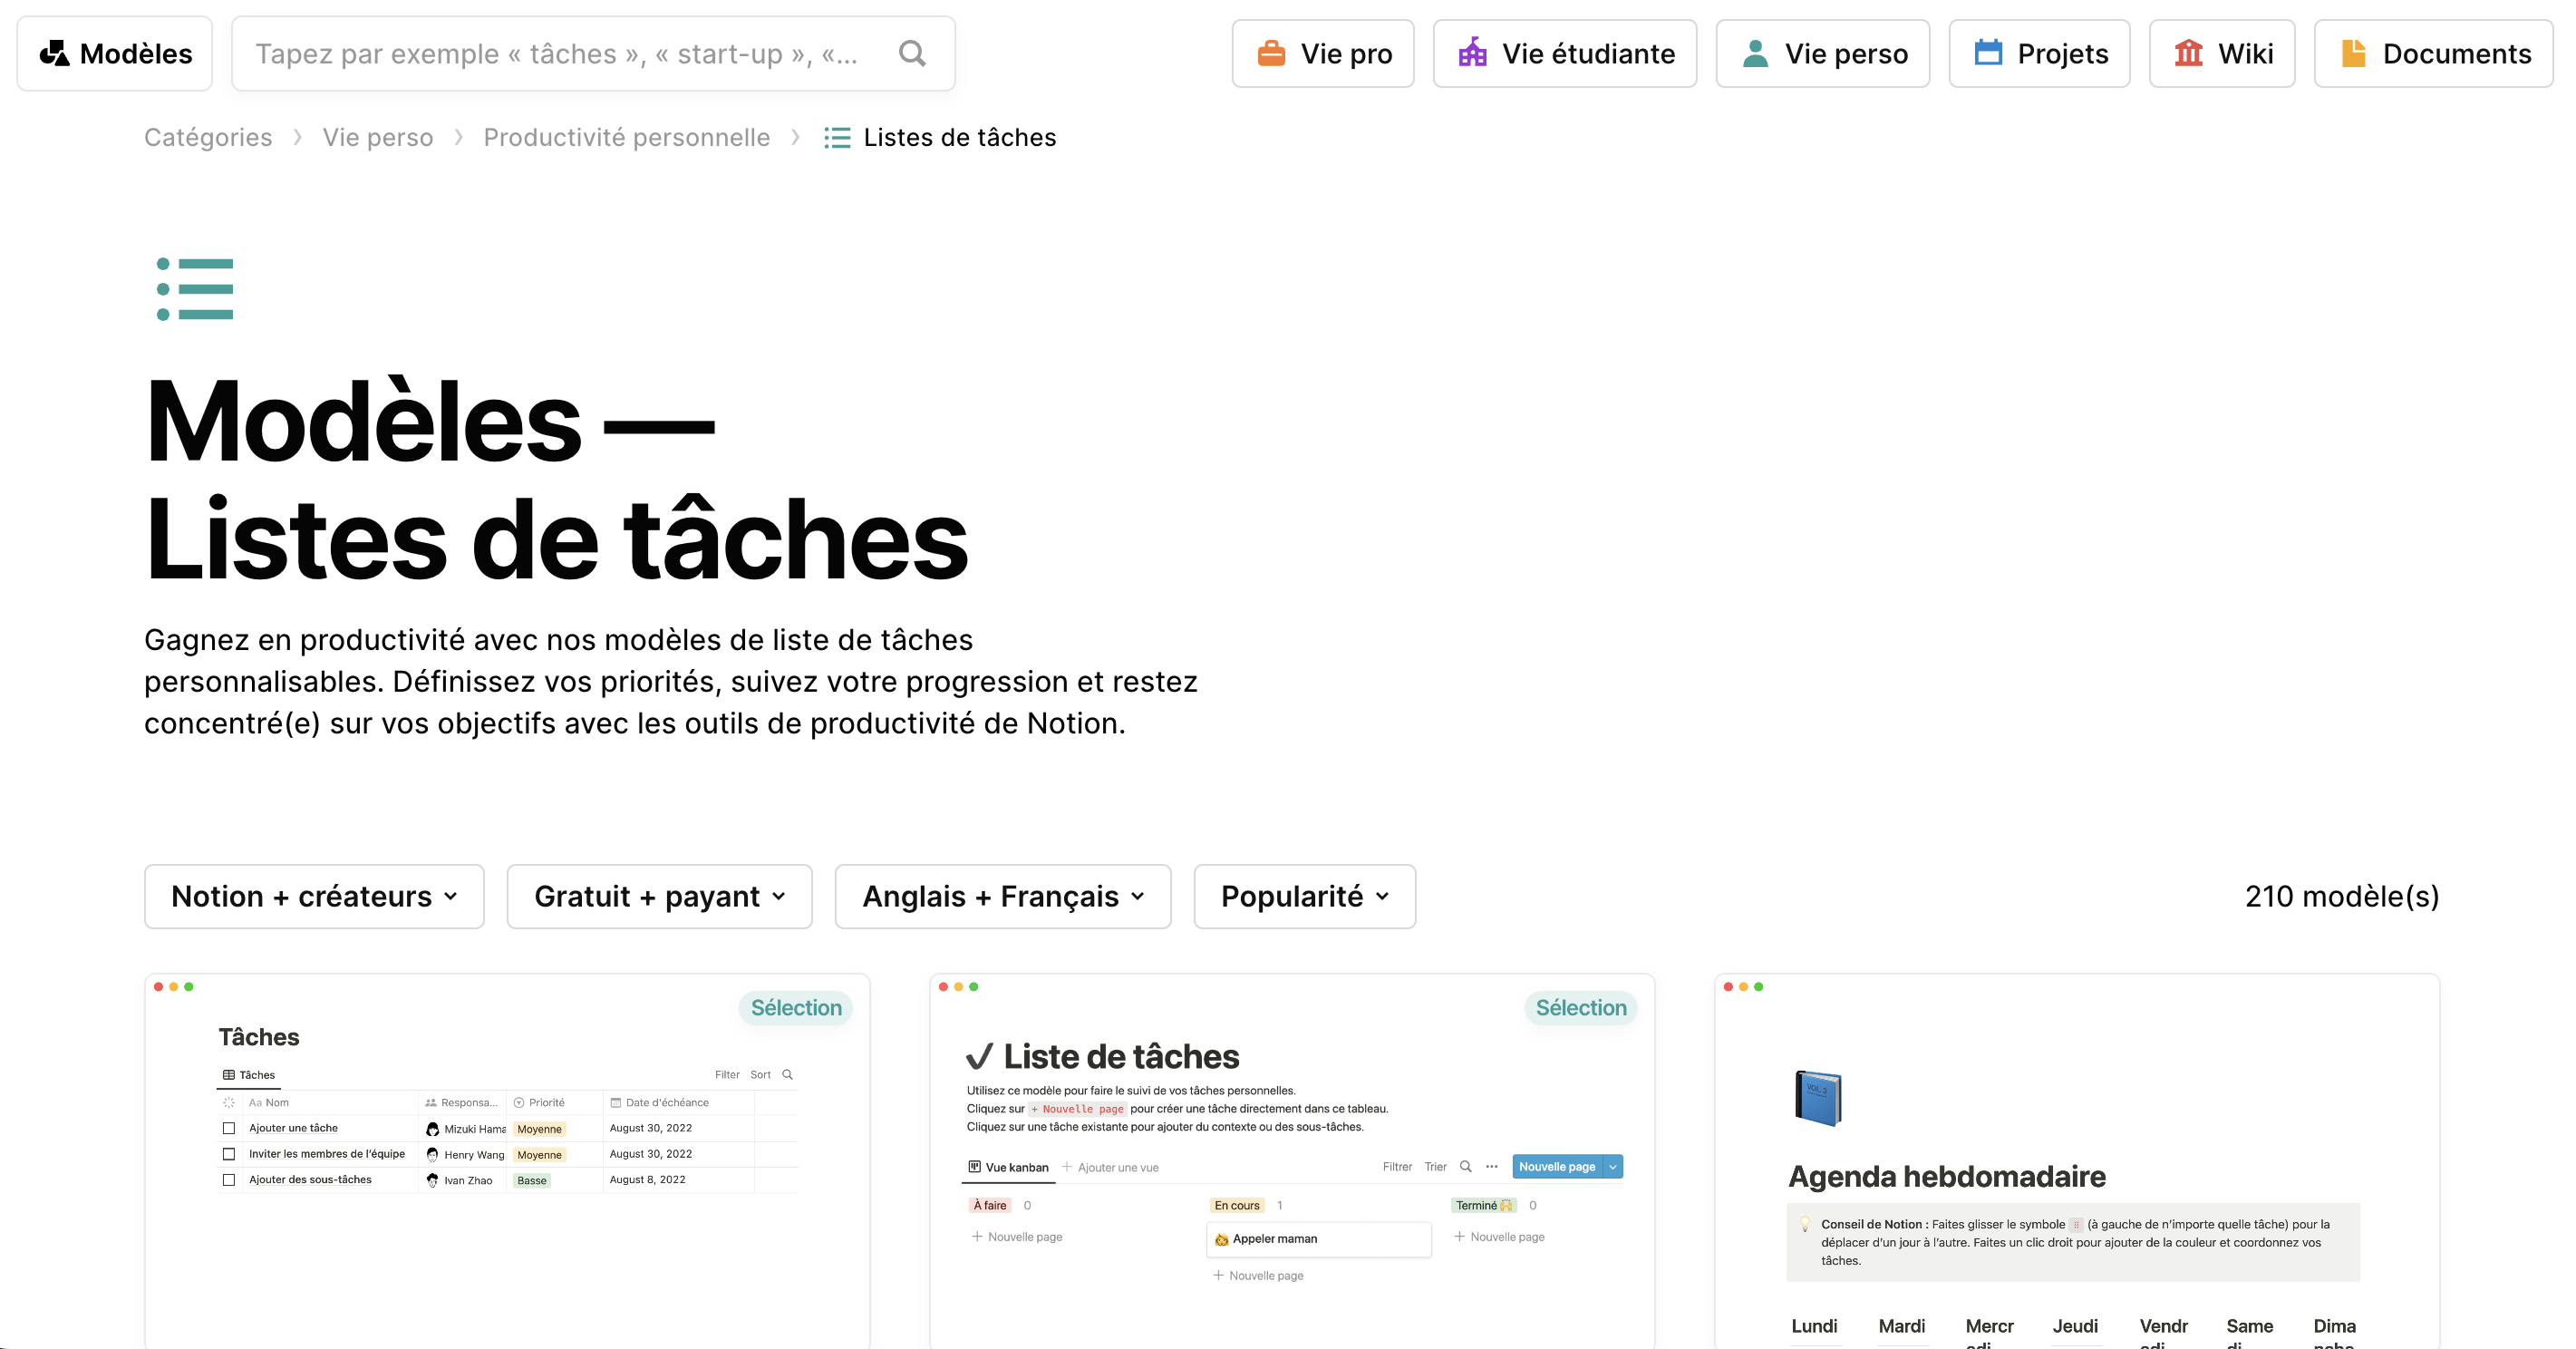Click Filter in the Tâches preview
Viewport: 2576px width, 1349px height.
coord(727,1075)
